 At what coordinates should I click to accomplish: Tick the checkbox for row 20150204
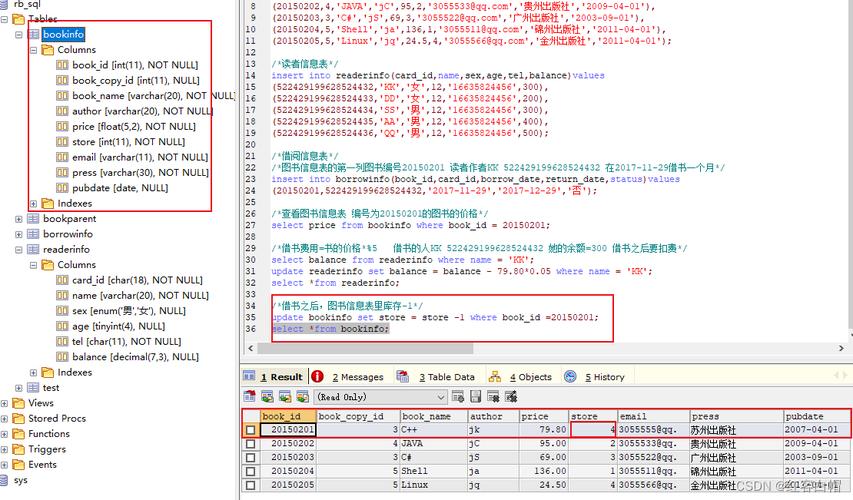250,471
